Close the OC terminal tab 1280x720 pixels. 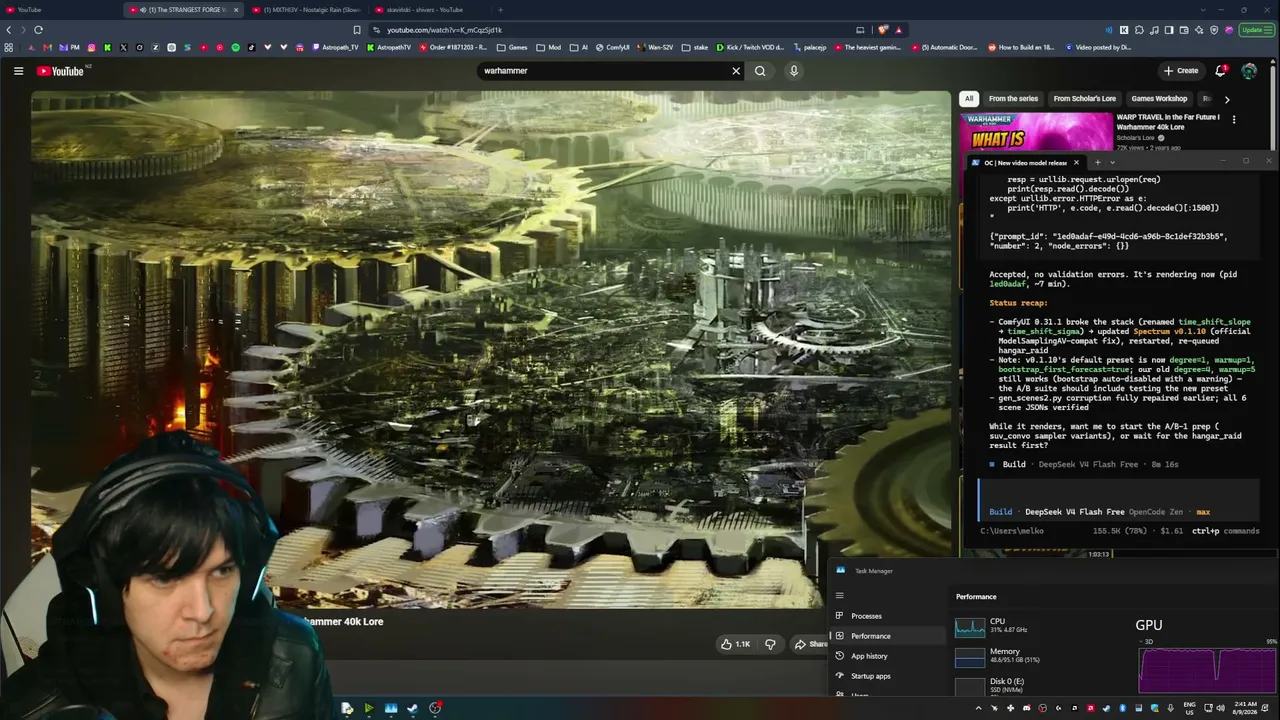click(x=1076, y=162)
